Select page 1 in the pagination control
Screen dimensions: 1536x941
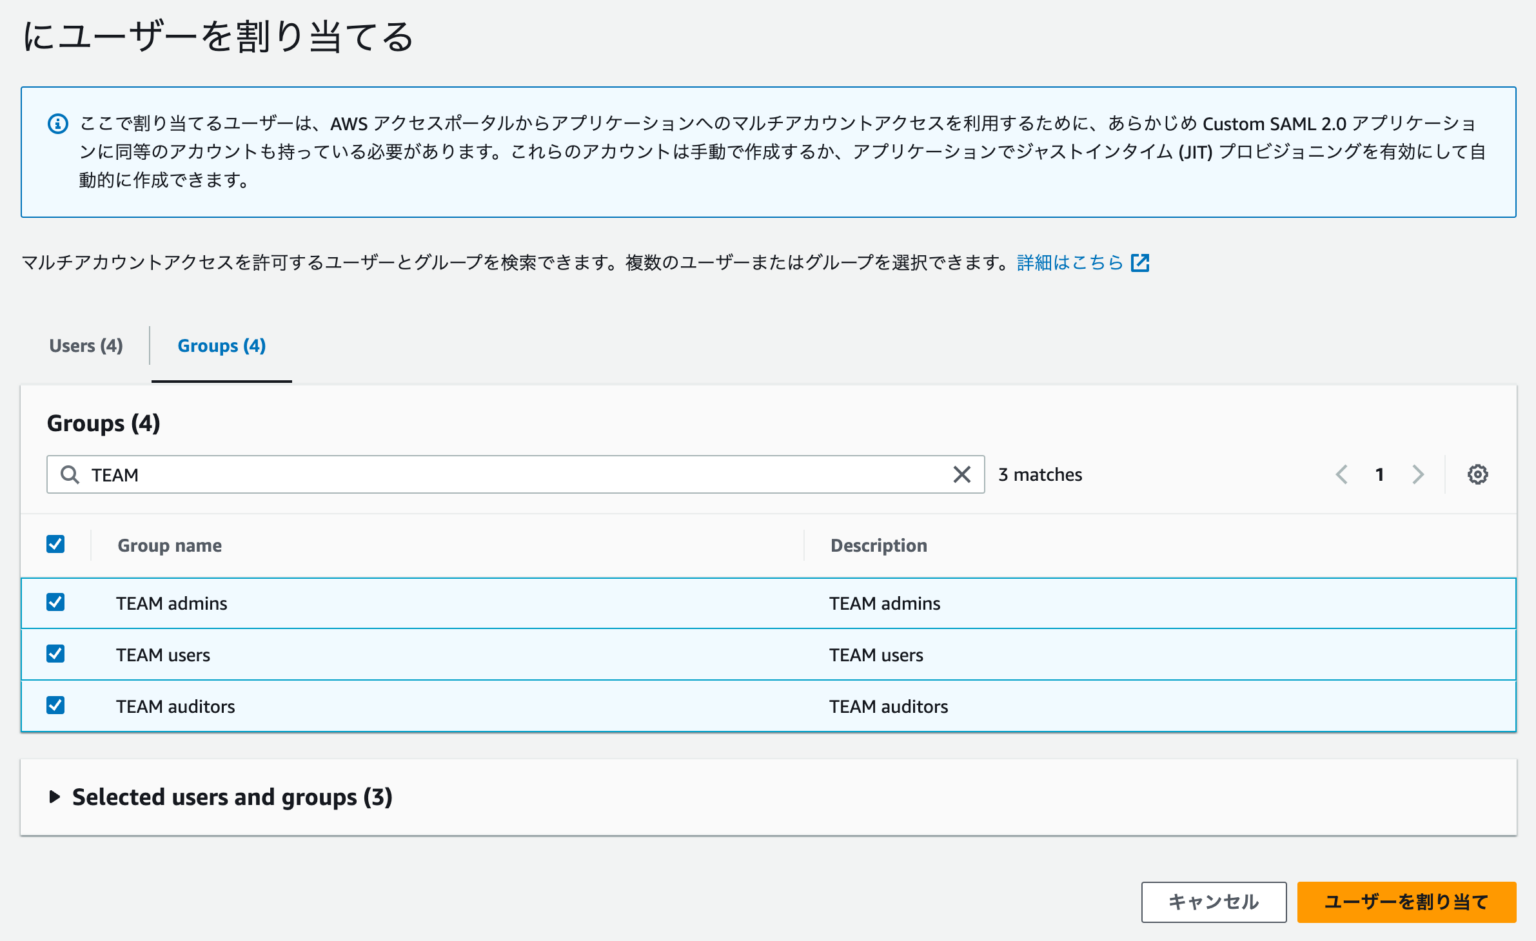coord(1380,474)
